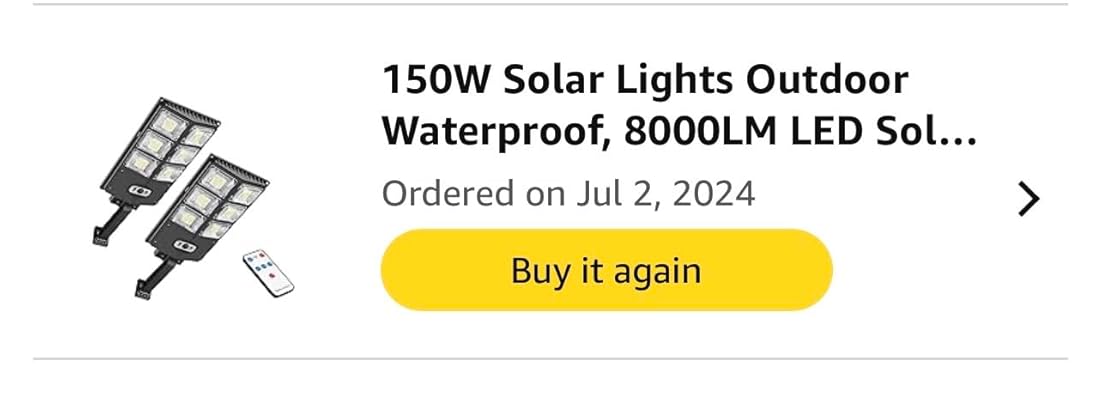Open the "150W Solar Lights Outdoor" title
The image size is (1102, 400).
pyautogui.click(x=645, y=80)
